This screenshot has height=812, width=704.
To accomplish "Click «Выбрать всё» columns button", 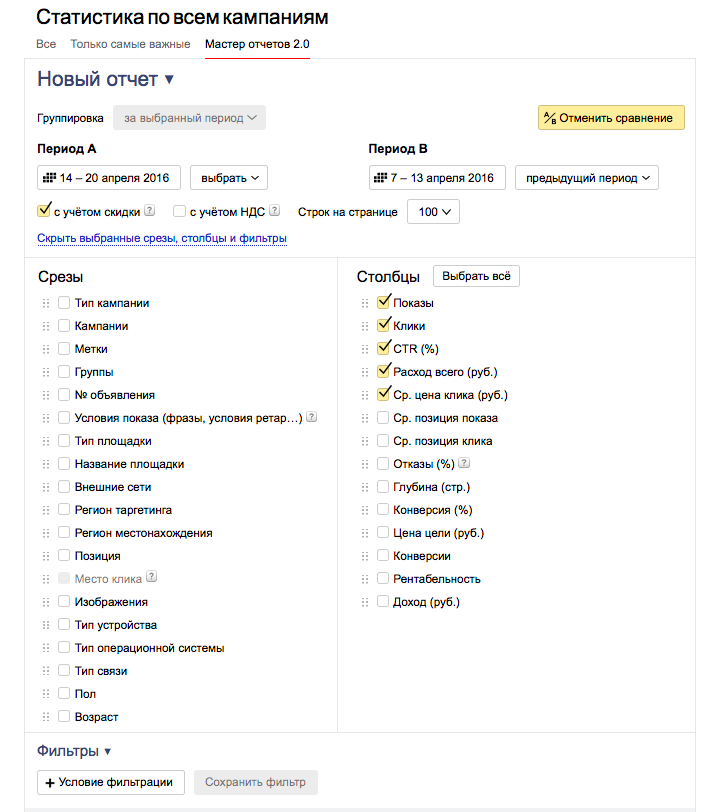I will [x=476, y=276].
